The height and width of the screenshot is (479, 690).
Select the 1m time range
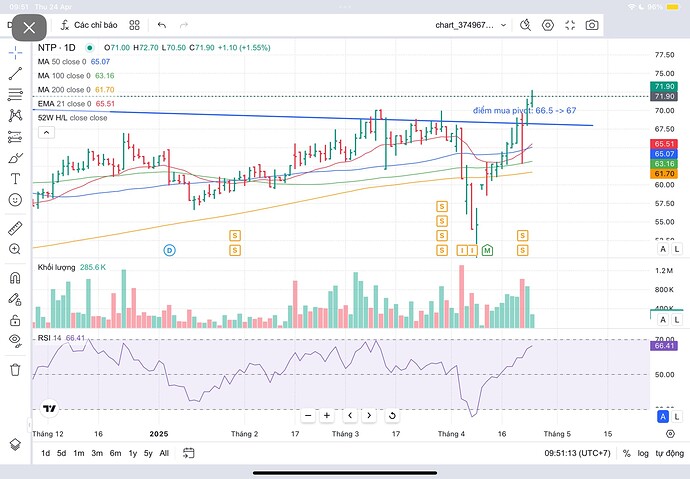pos(79,453)
